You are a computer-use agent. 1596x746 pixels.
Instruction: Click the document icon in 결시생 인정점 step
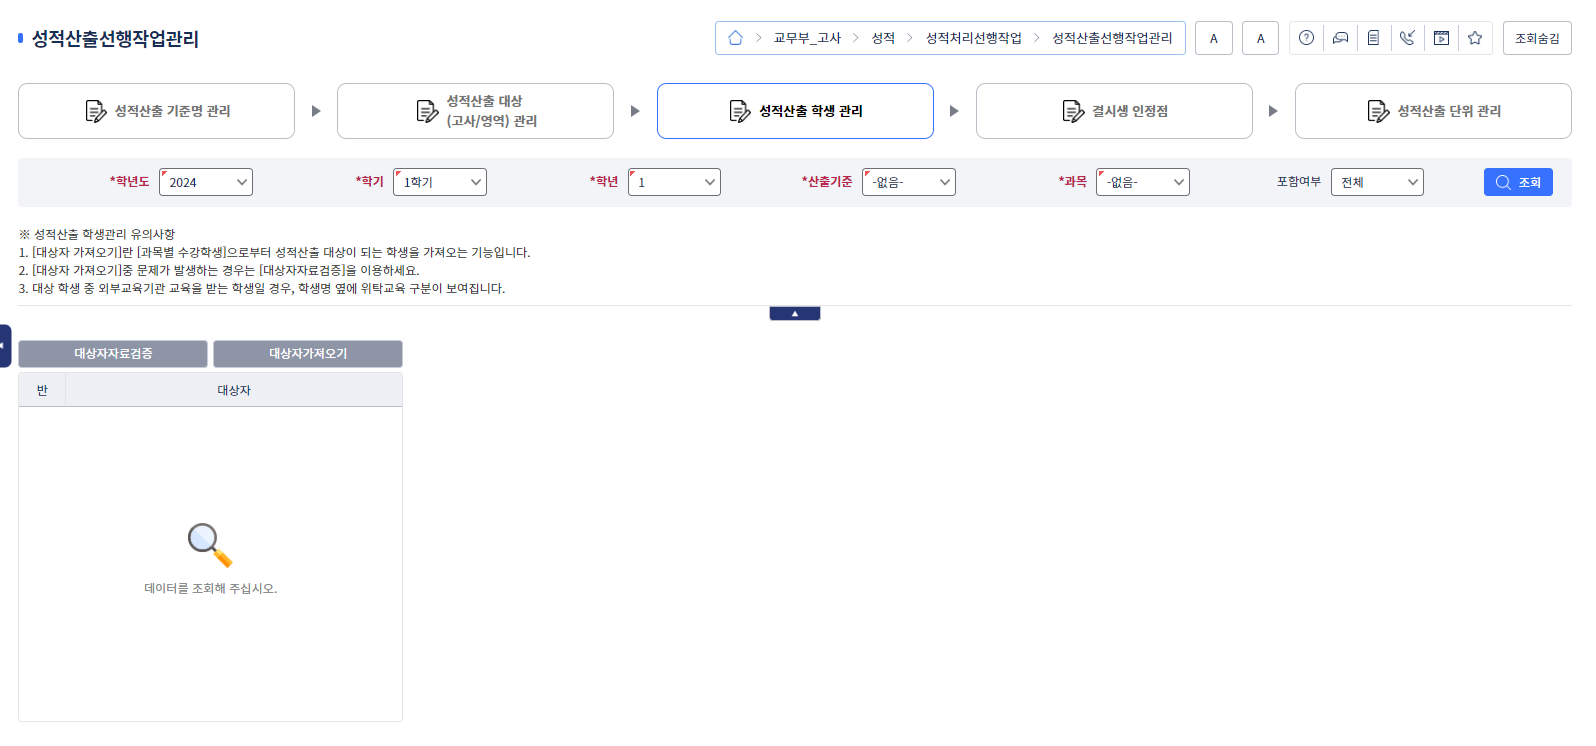tap(1073, 111)
